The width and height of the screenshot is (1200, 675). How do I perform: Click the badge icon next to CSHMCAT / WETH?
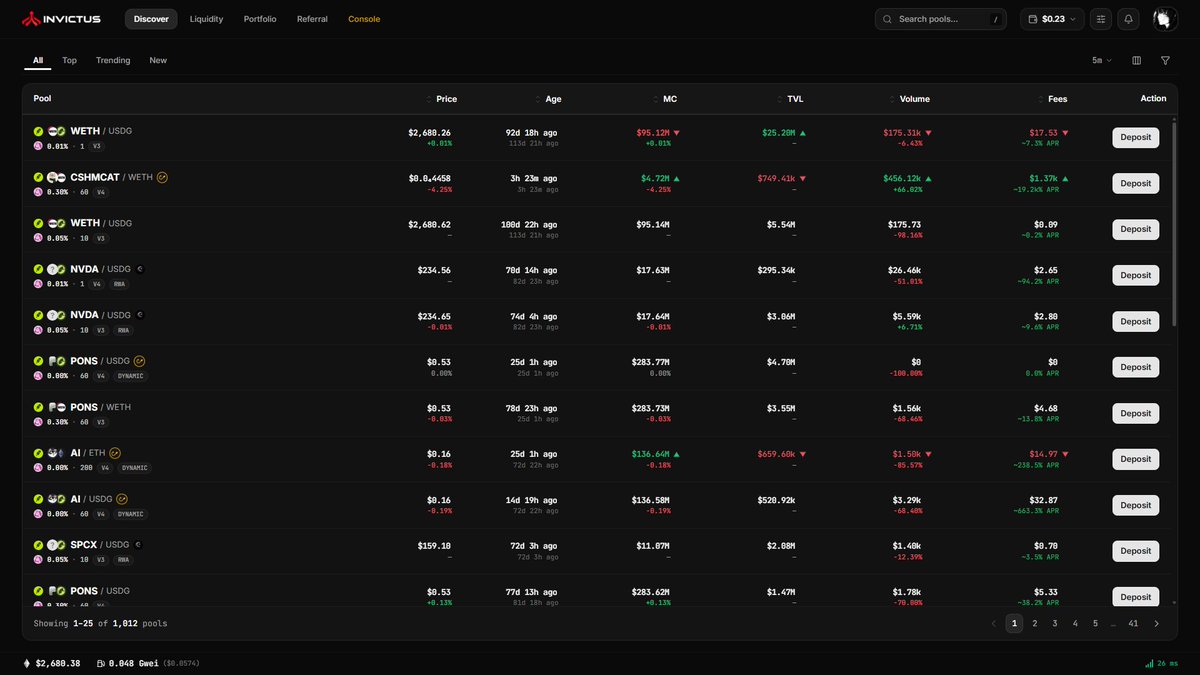pos(162,178)
